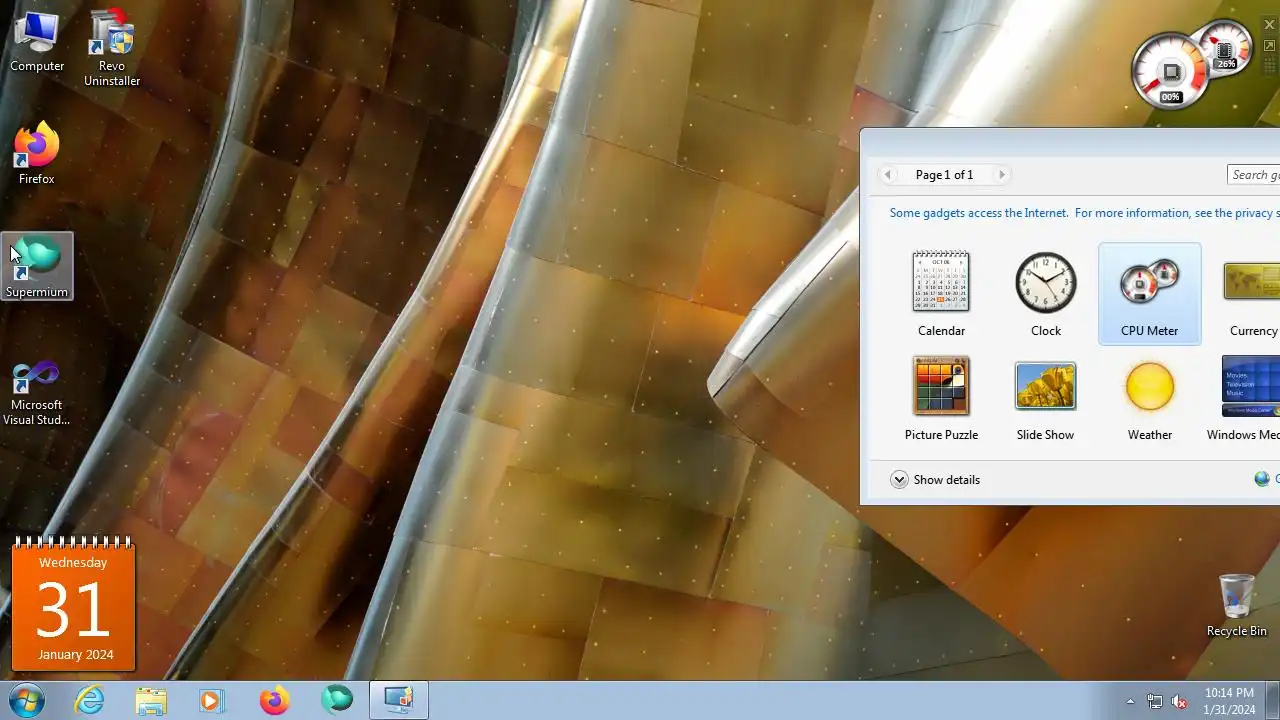The image size is (1280, 720).
Task: Click the globe icon for online gadgets
Action: (1262, 479)
